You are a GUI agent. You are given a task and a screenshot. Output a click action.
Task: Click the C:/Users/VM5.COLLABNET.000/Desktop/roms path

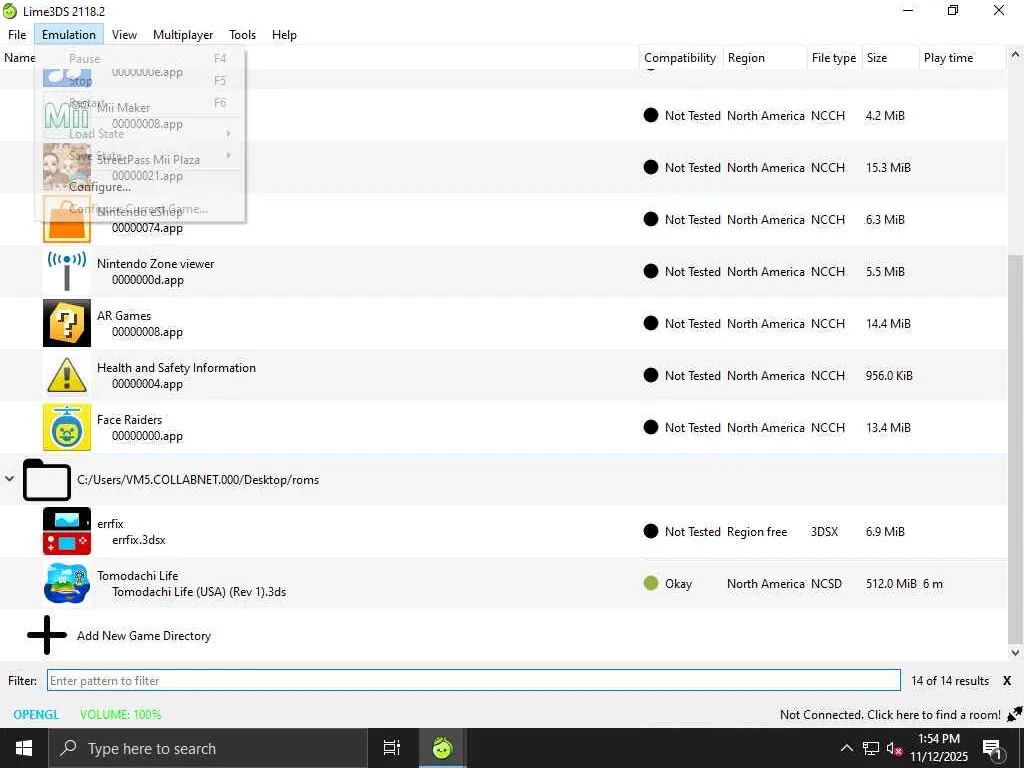click(x=198, y=479)
